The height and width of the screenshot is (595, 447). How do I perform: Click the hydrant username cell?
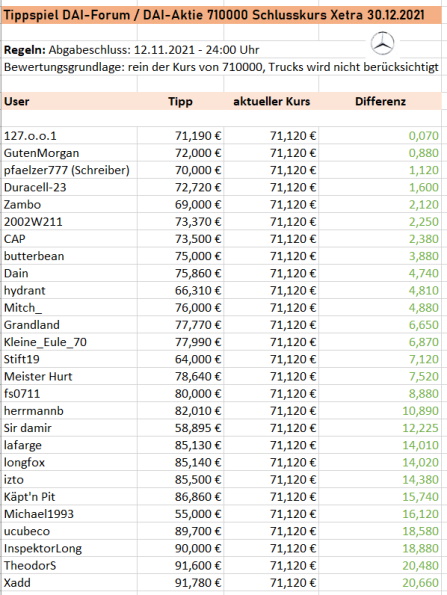tap(69, 290)
